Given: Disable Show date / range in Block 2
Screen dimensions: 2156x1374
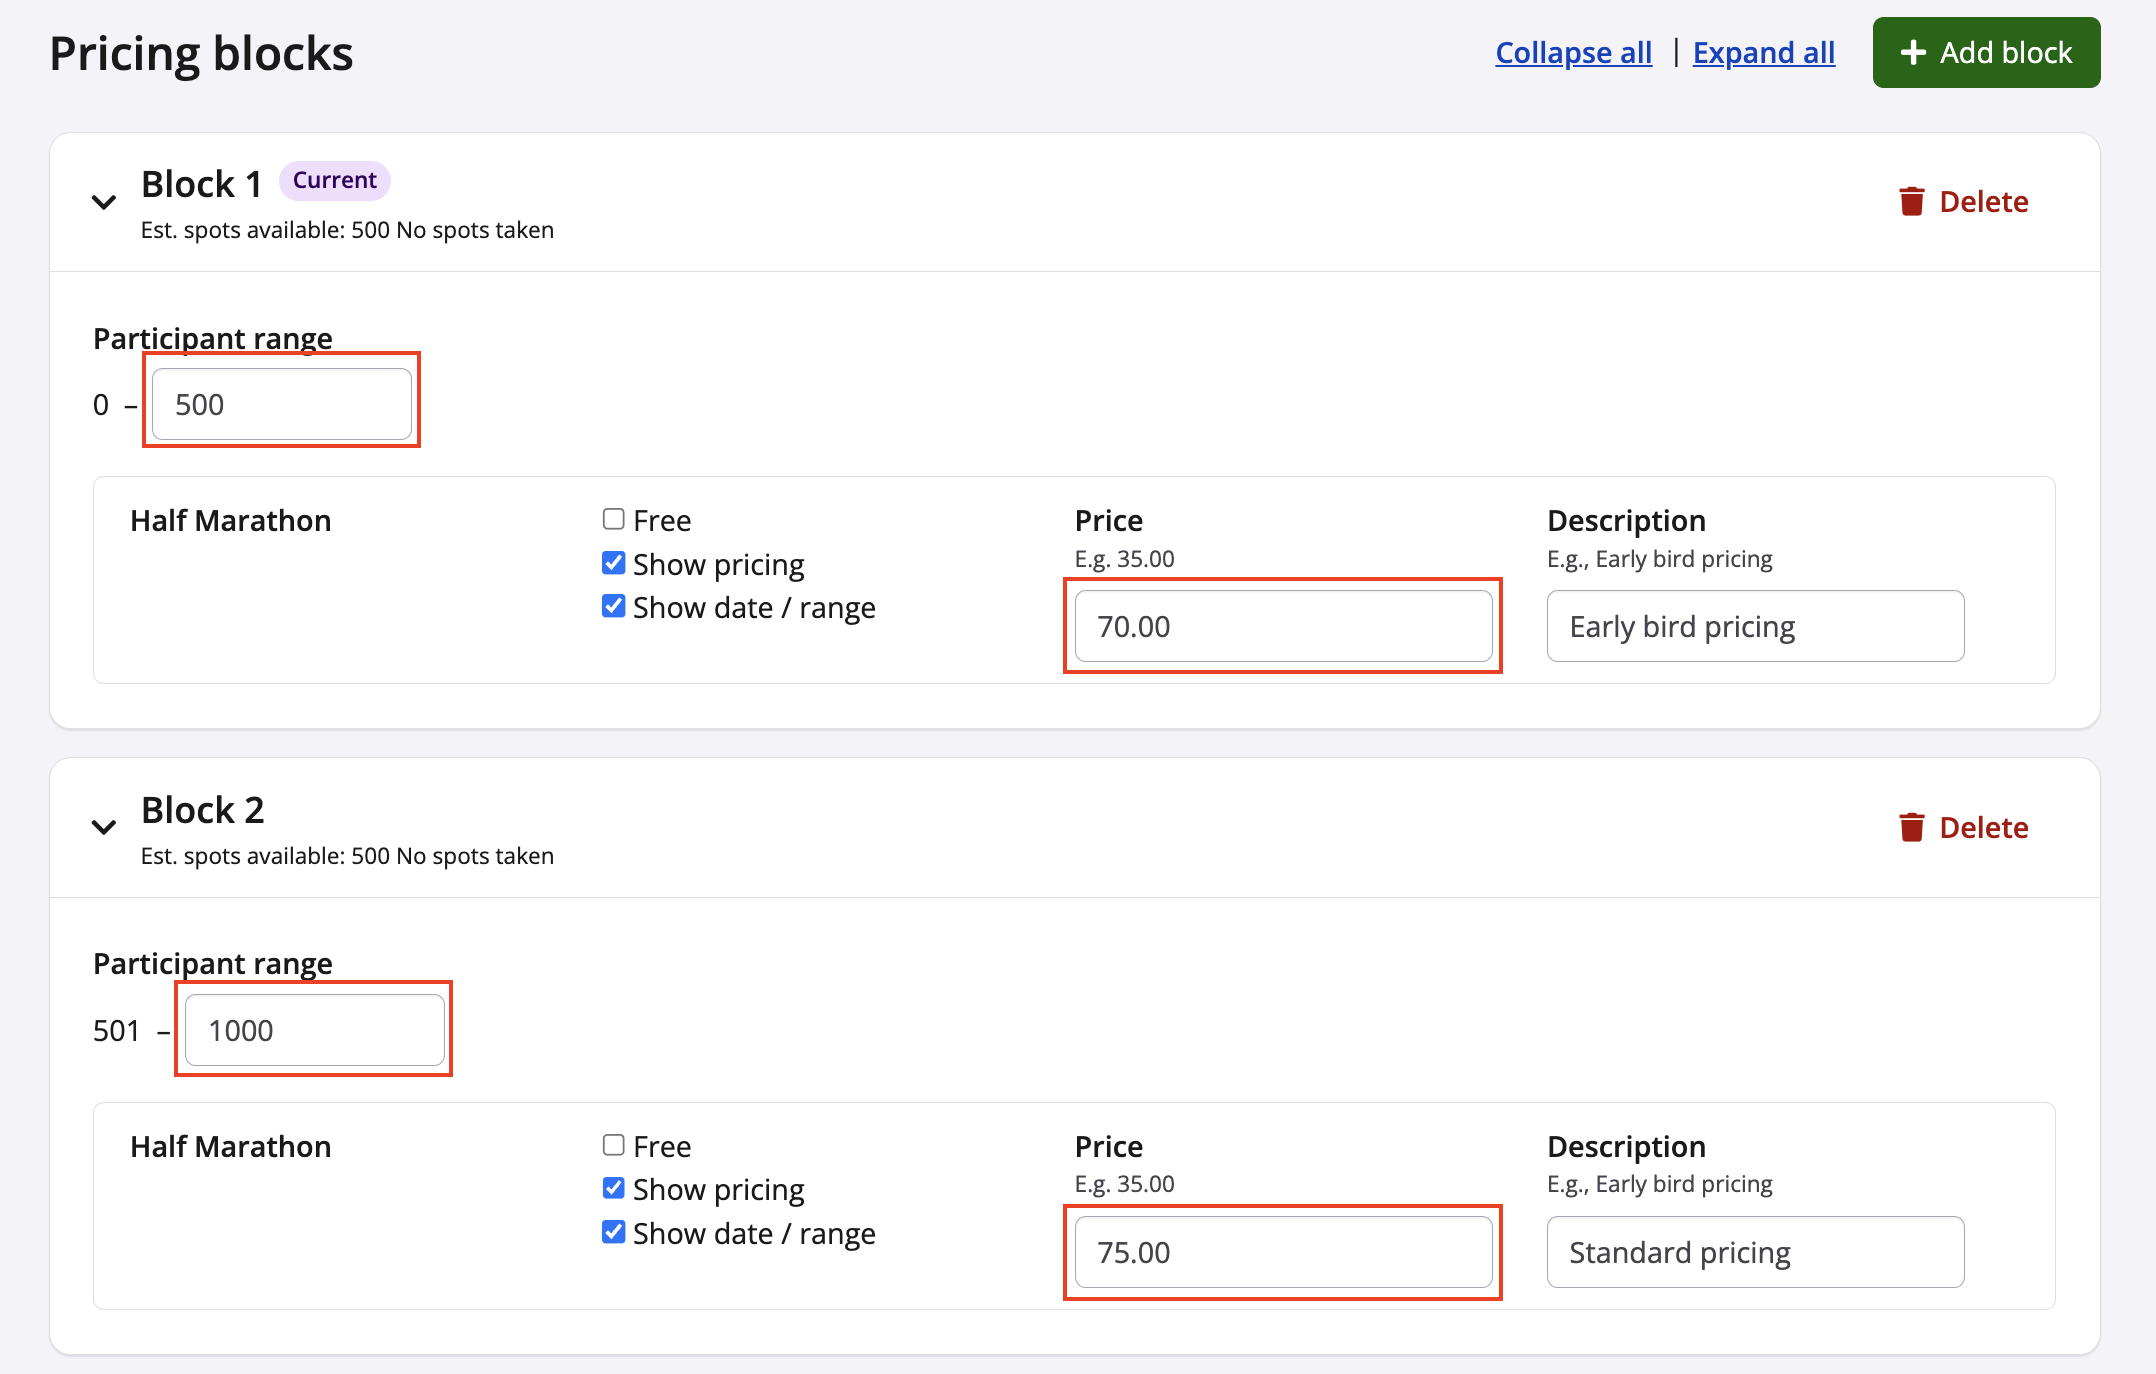Looking at the screenshot, I should pos(614,1232).
